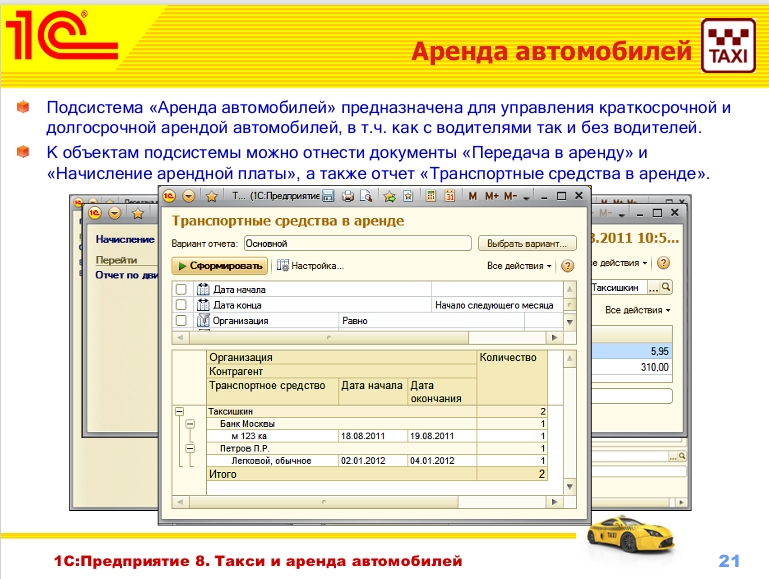Viewport: 769px width, 579px height.
Task: Tick the Дата конца checkbox
Action: [x=181, y=305]
